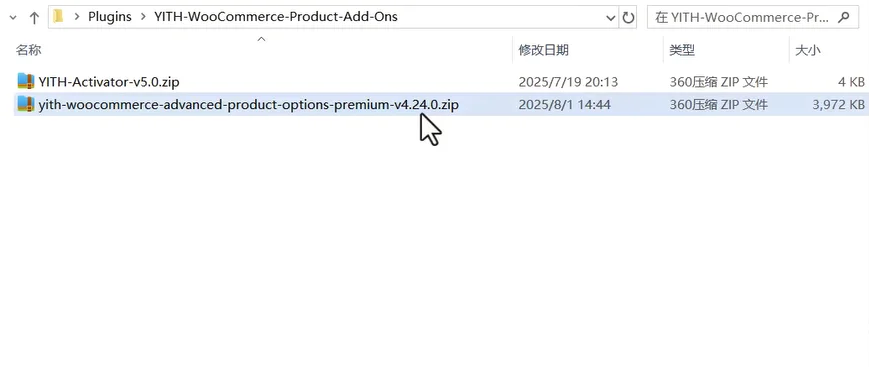Select yith-woocommerce-advanced-product-options-premium-v4.24.0.zip file name
Image resolution: width=869 pixels, height=367 pixels.
coord(249,104)
